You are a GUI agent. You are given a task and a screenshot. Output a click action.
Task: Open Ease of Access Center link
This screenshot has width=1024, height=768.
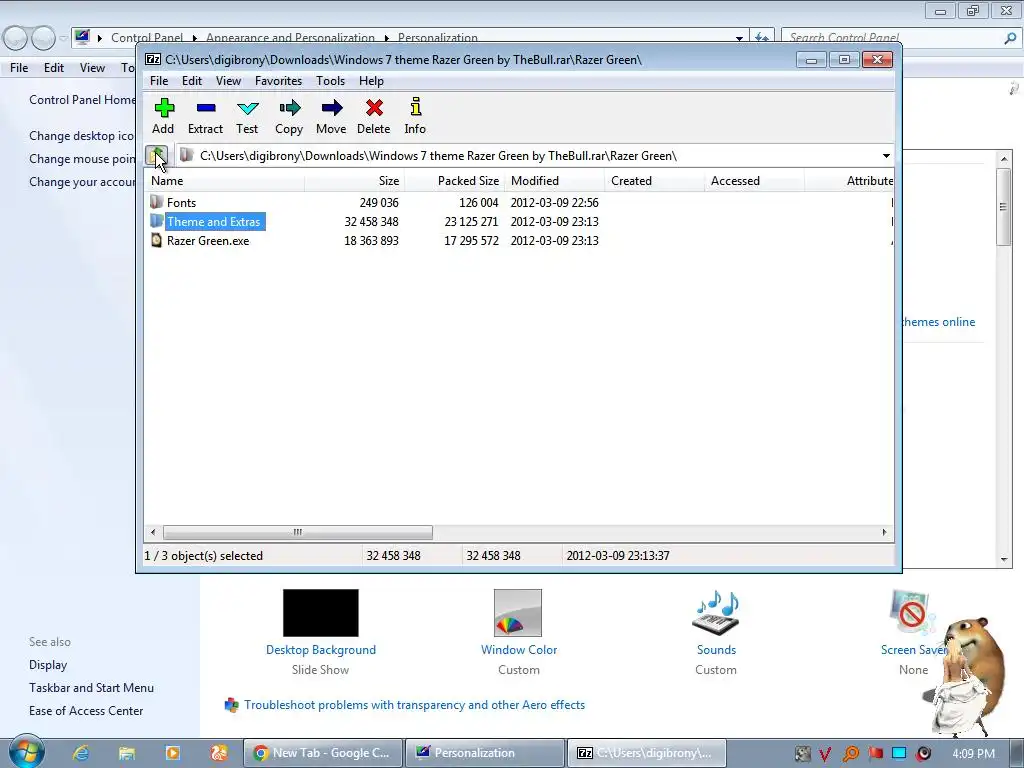click(86, 711)
